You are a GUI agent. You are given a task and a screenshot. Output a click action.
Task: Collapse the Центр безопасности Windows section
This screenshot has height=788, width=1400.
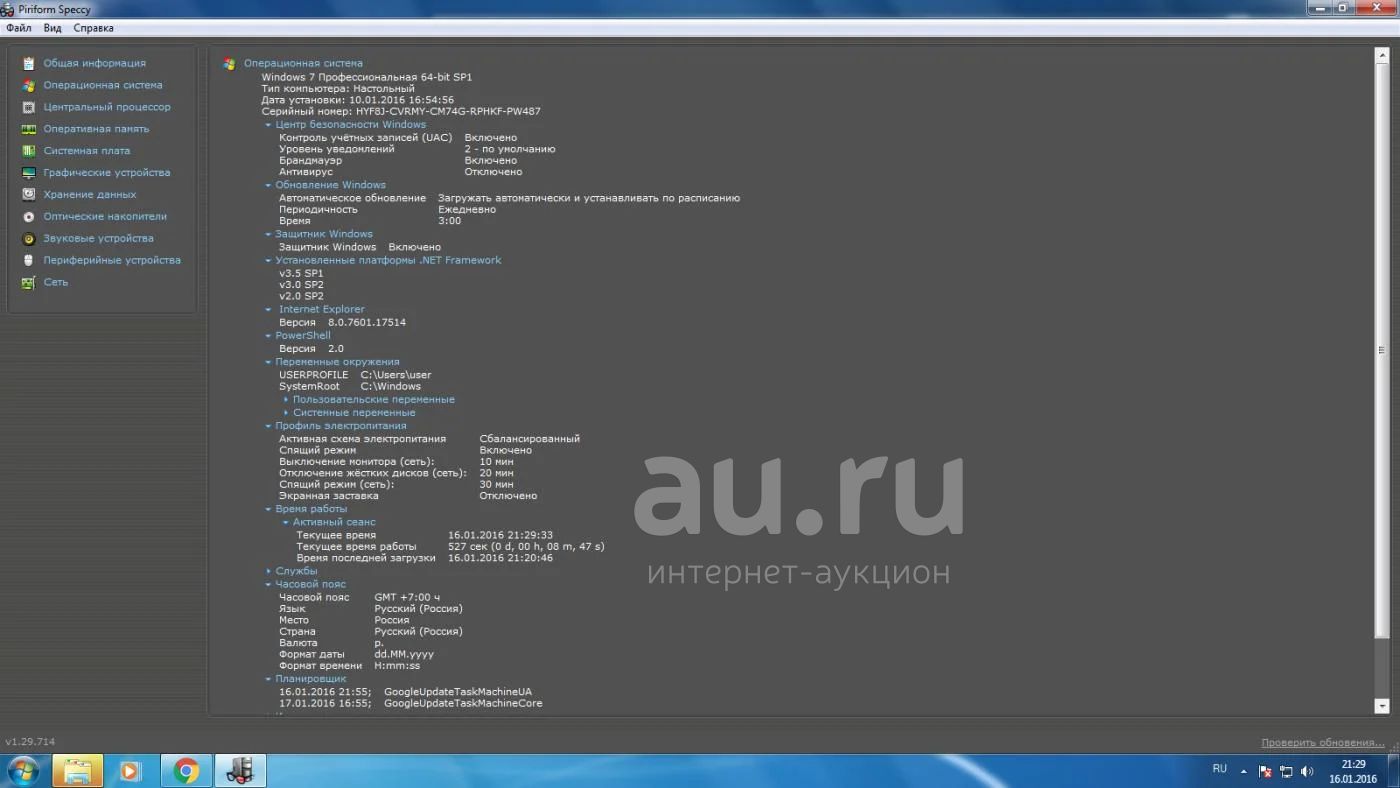[268, 125]
